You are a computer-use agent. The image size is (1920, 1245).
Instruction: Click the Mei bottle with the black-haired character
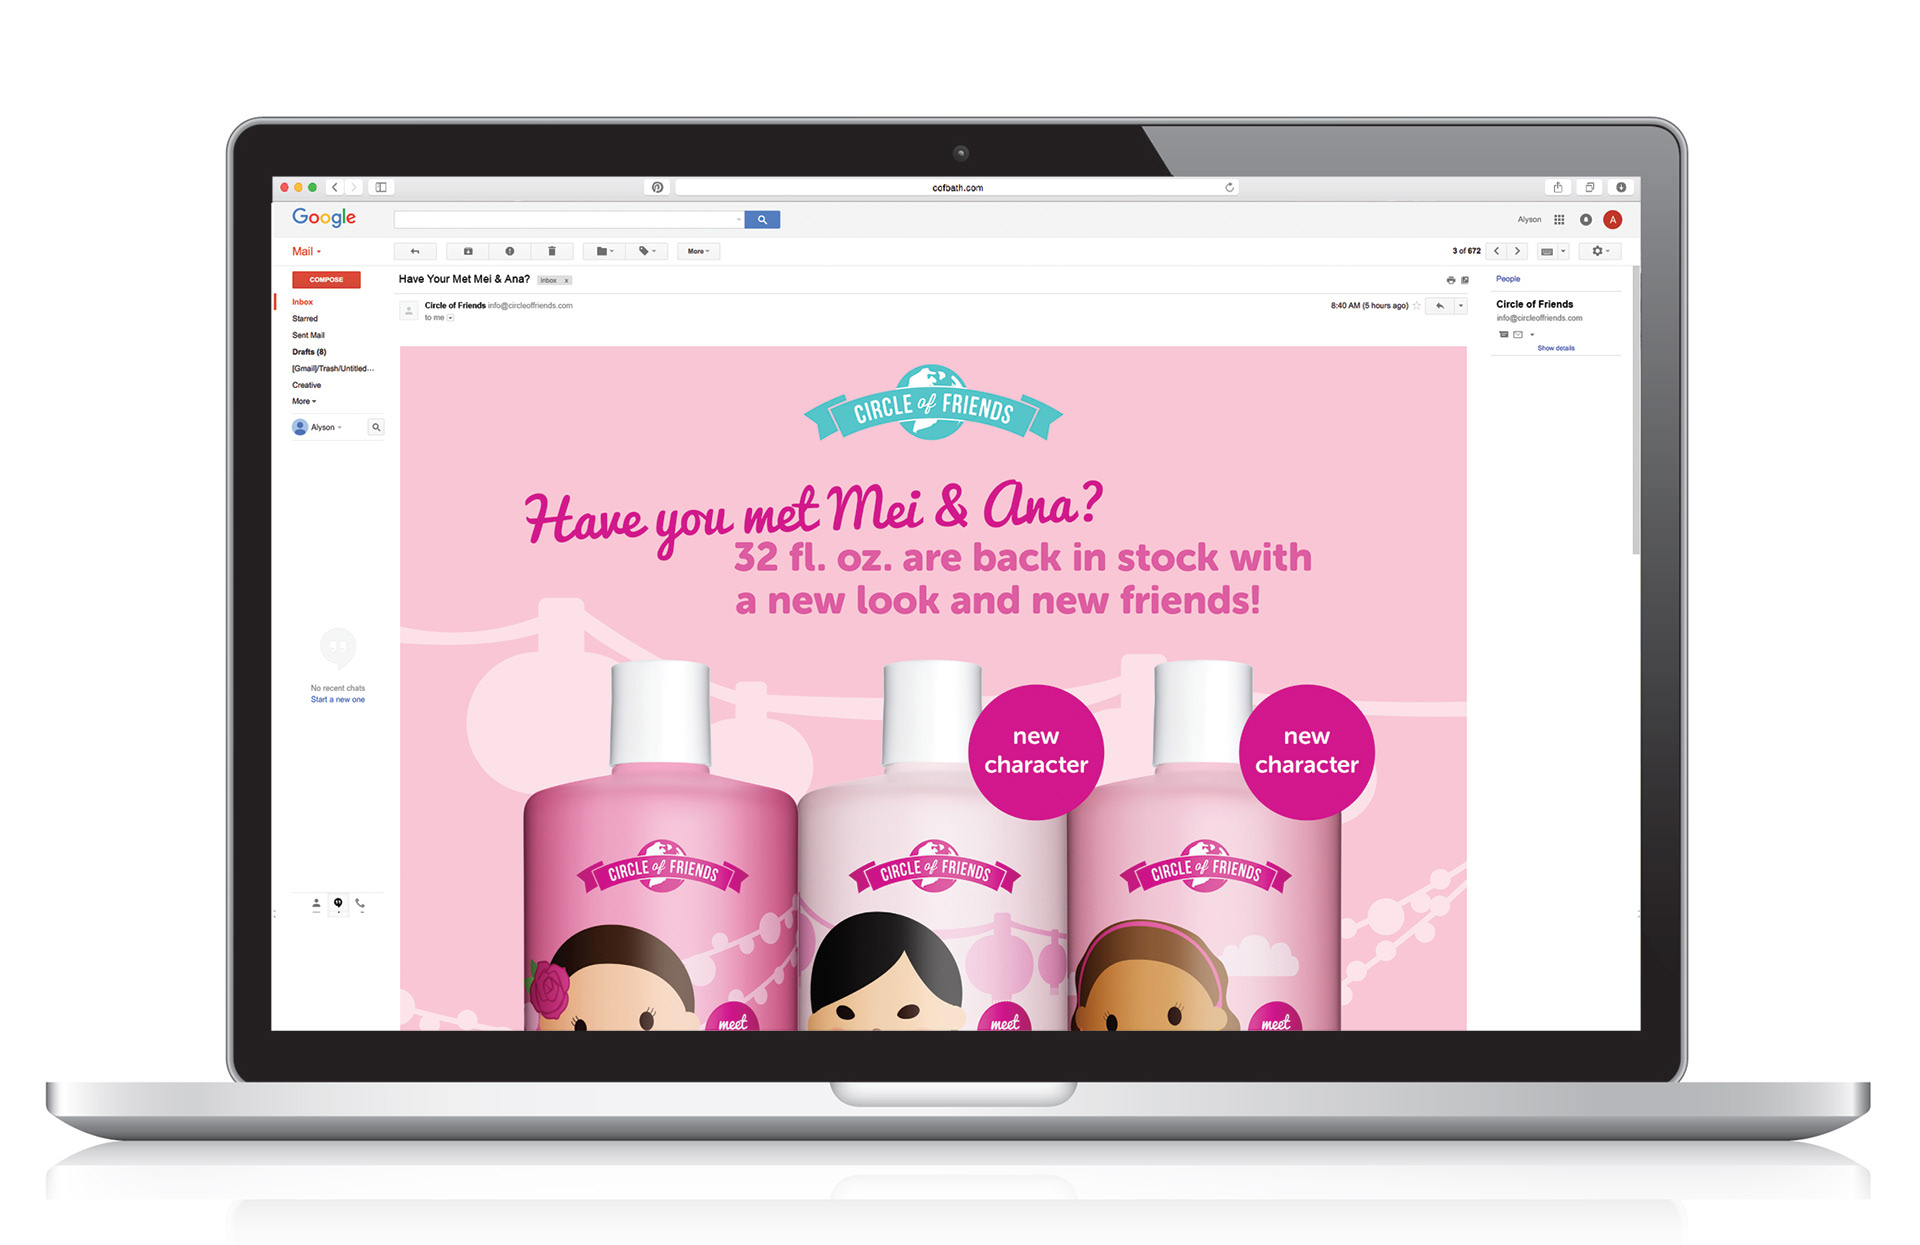coord(933,846)
